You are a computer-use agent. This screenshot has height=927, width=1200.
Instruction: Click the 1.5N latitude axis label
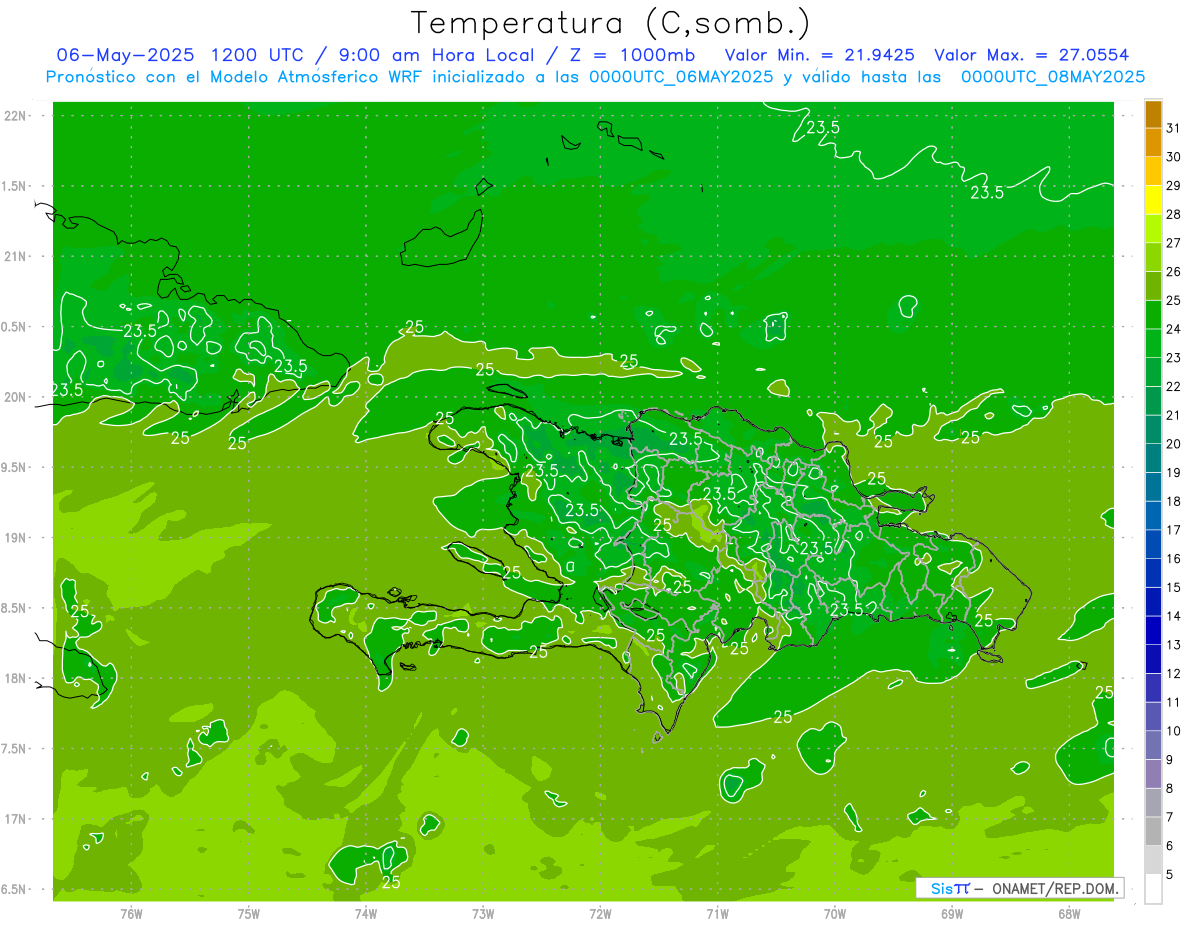coord(16,186)
